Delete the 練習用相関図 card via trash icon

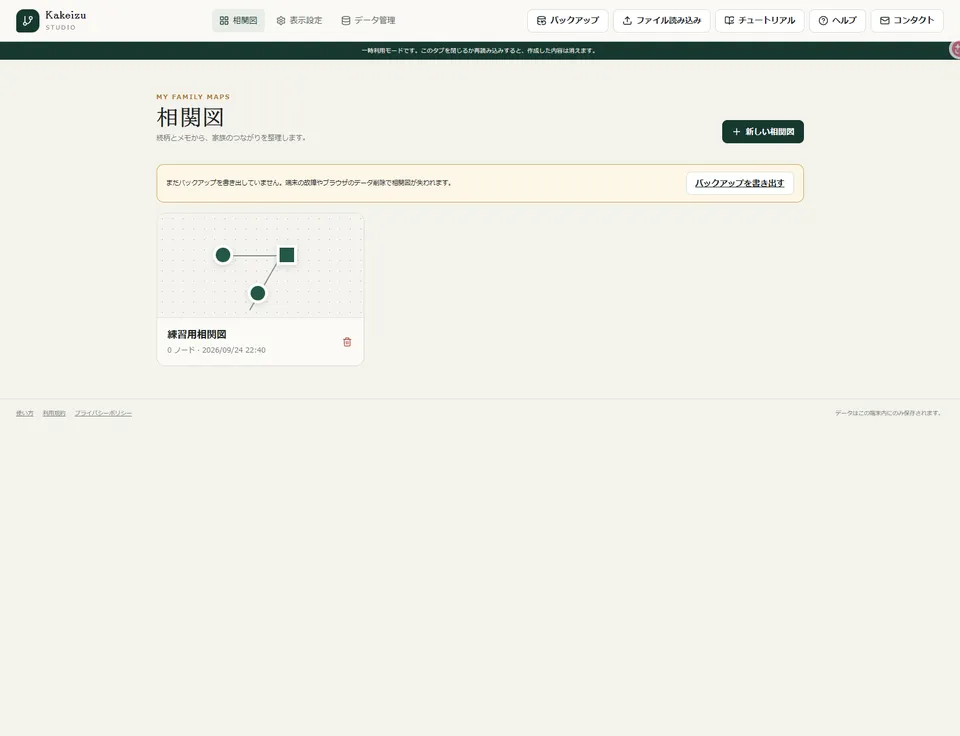[x=347, y=342]
